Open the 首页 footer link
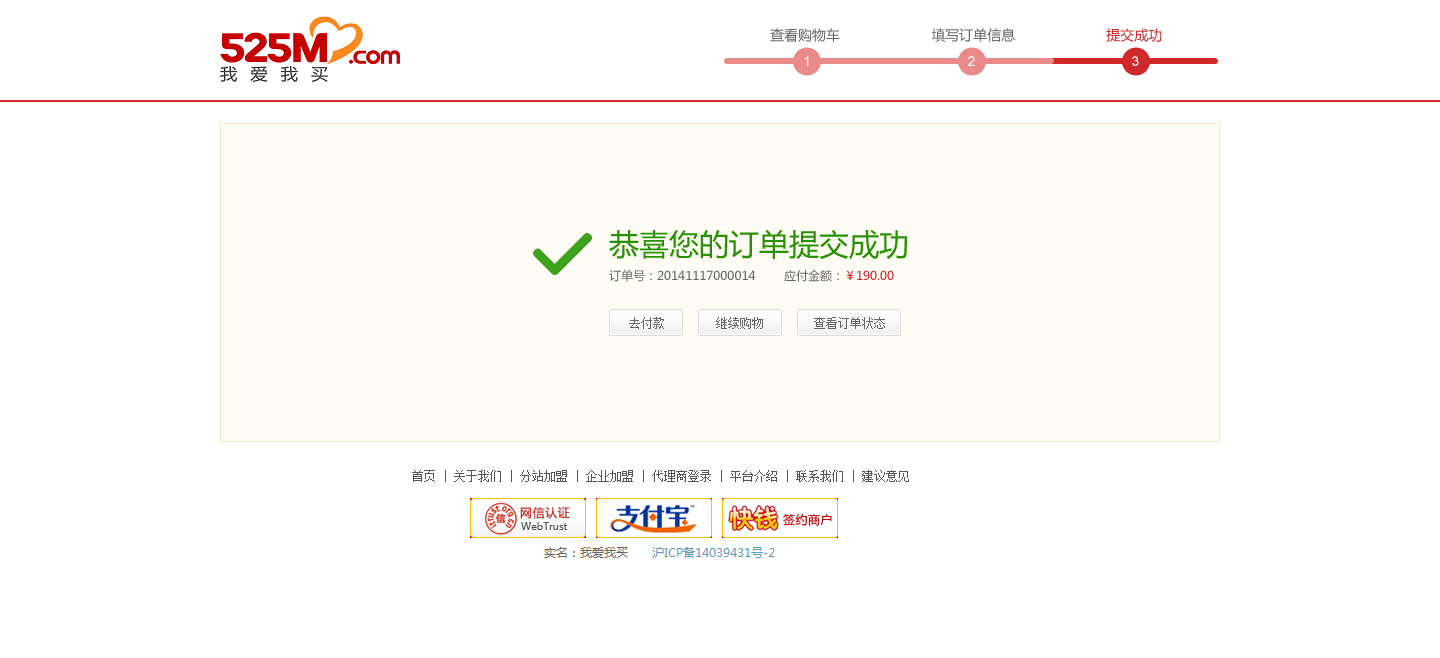 (x=424, y=476)
